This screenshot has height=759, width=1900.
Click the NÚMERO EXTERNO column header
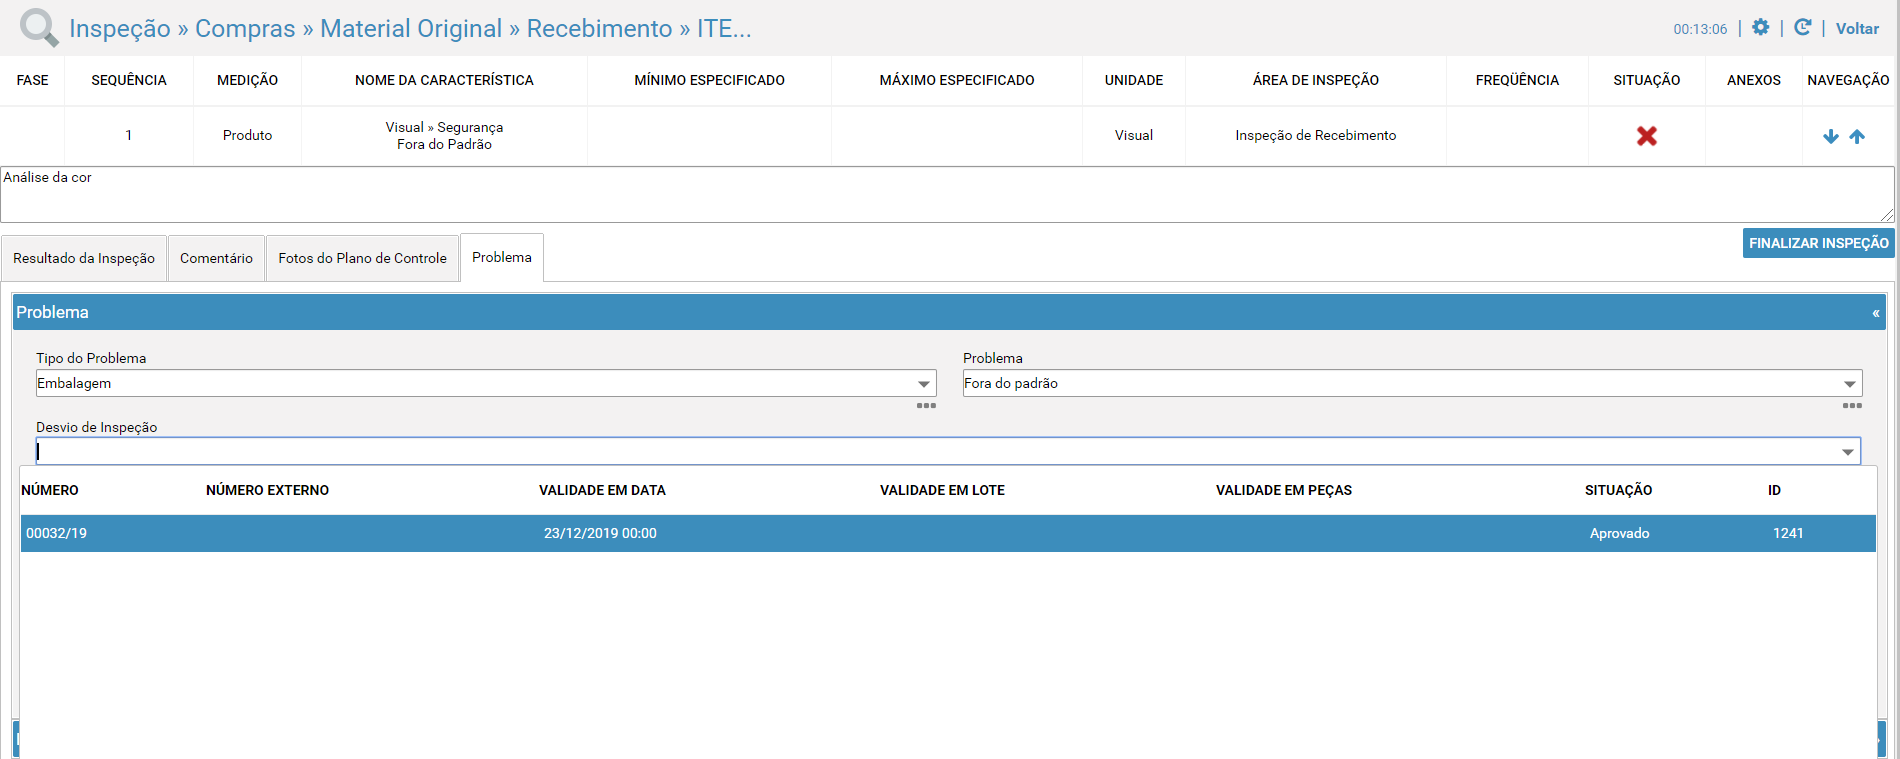pyautogui.click(x=267, y=490)
